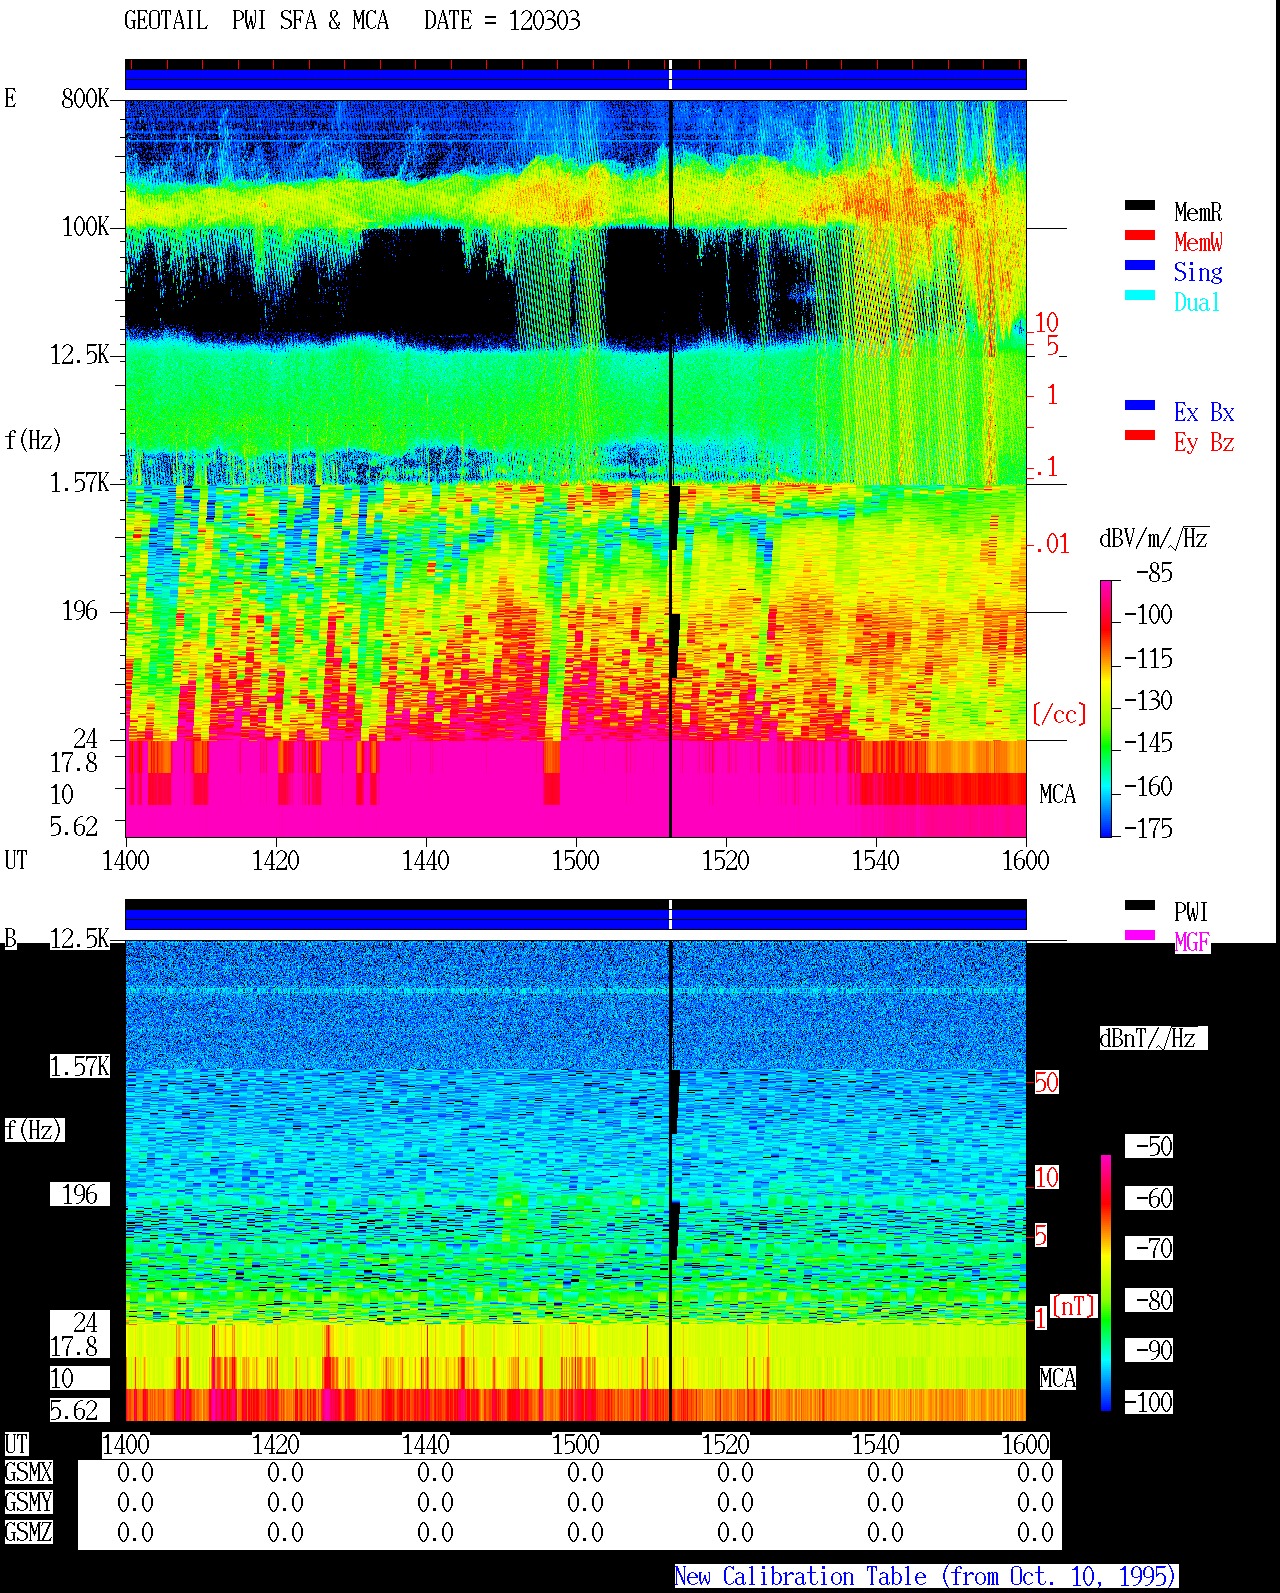The width and height of the screenshot is (1280, 1593).
Task: Click the -85 color scale value
Action: point(1154,573)
